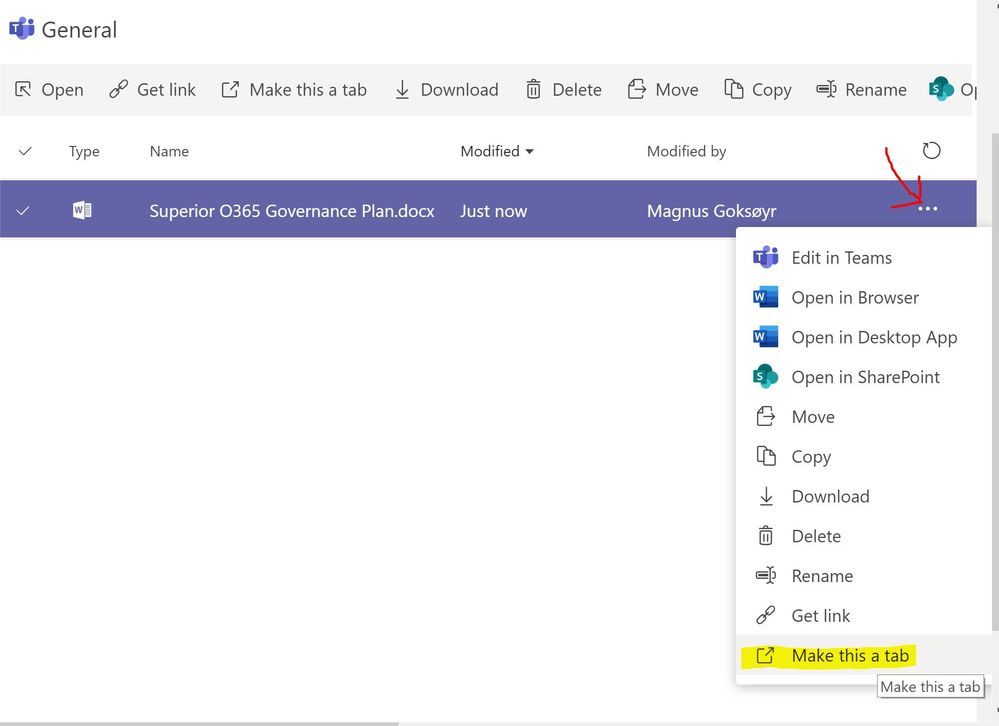Click the Copy icon in the context menu
Viewport: 999px width, 726px height.
pyautogui.click(x=765, y=456)
